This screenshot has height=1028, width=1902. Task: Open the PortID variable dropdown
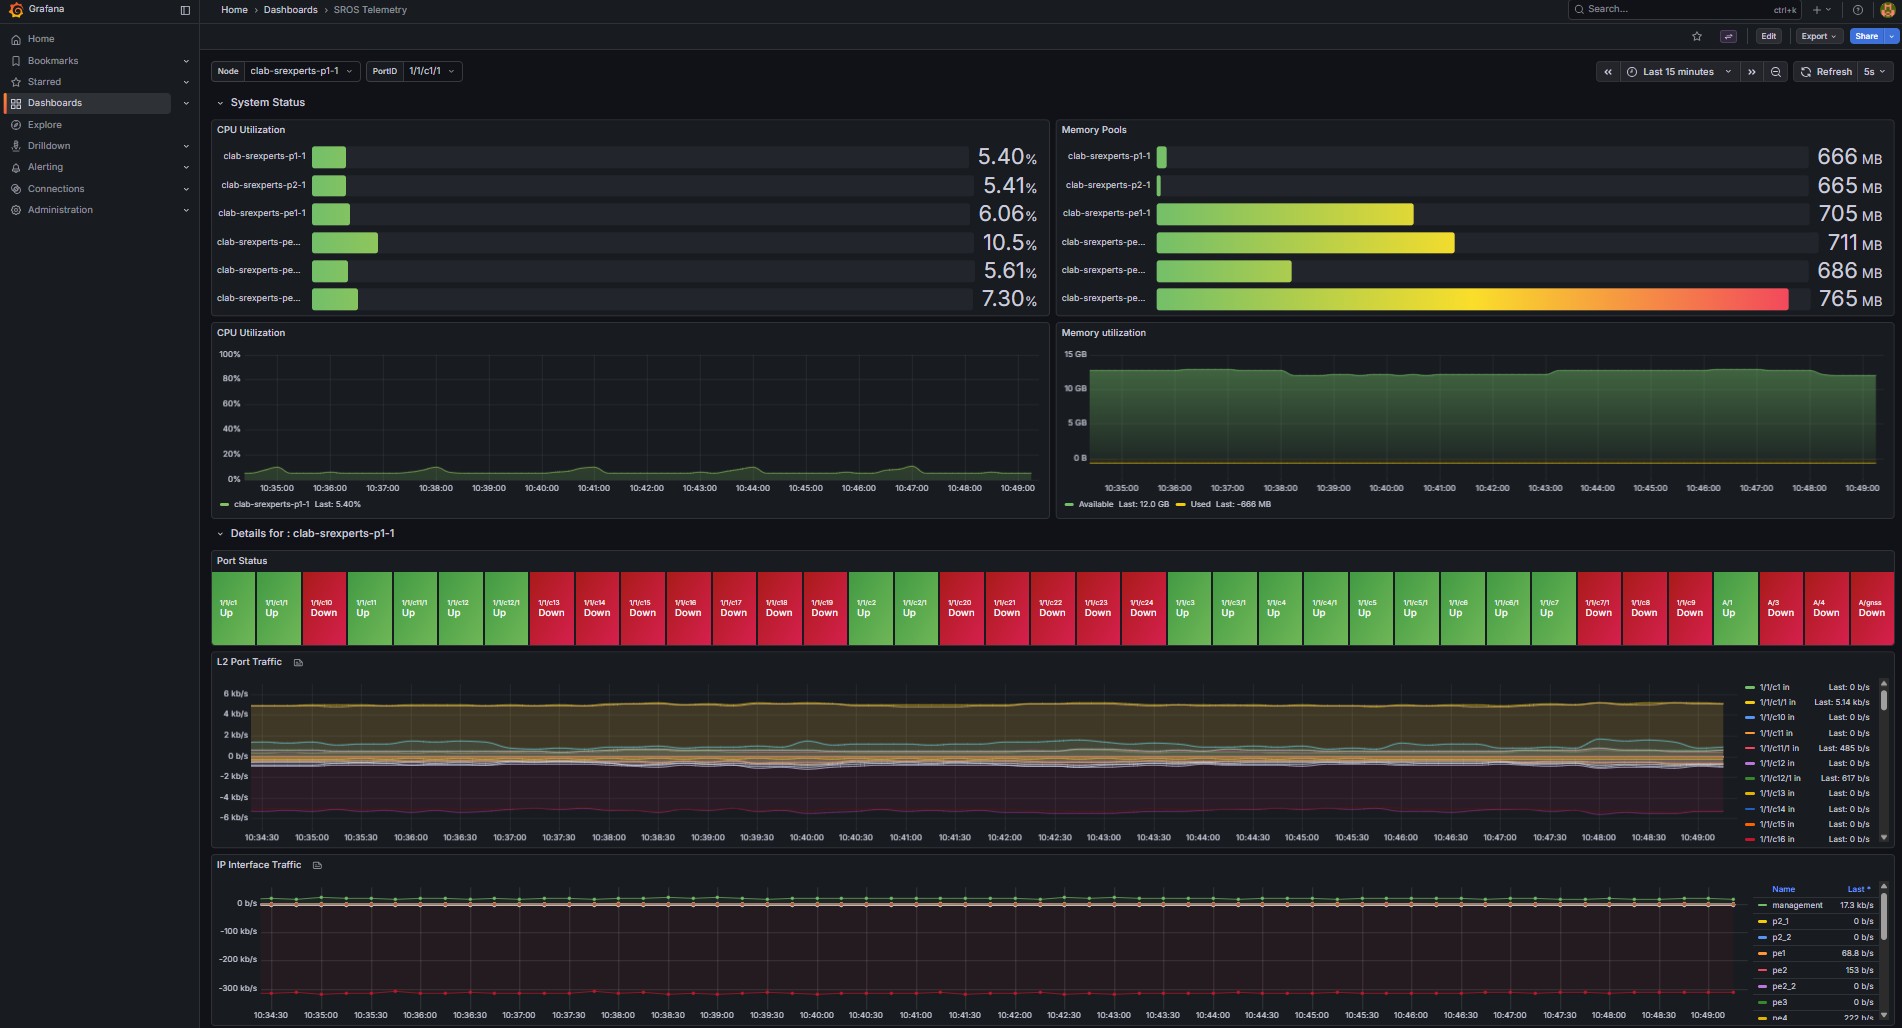[x=432, y=71]
